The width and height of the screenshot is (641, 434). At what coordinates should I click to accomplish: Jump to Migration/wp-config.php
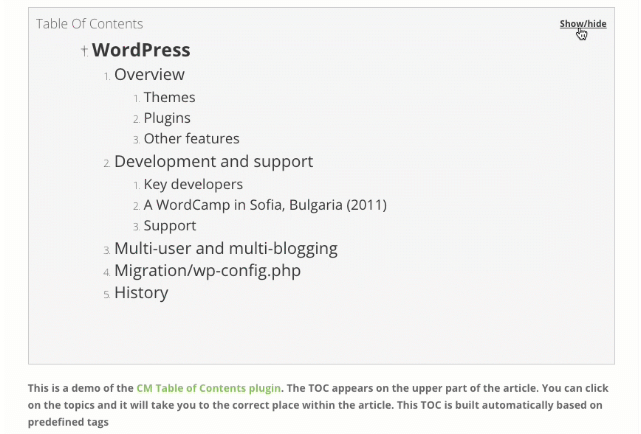click(x=207, y=270)
